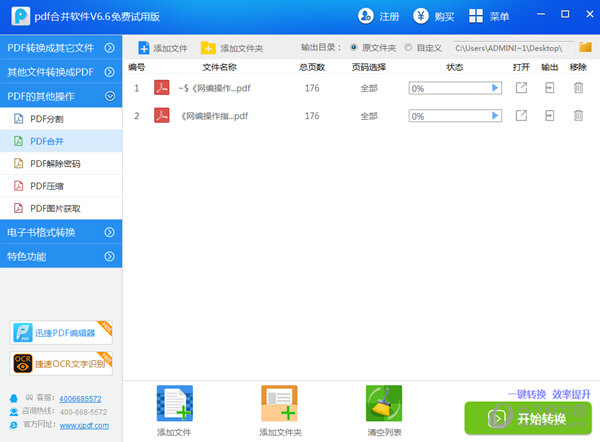The height and width of the screenshot is (442, 600).
Task: Click 输出 output icon for row 2
Action: [549, 115]
